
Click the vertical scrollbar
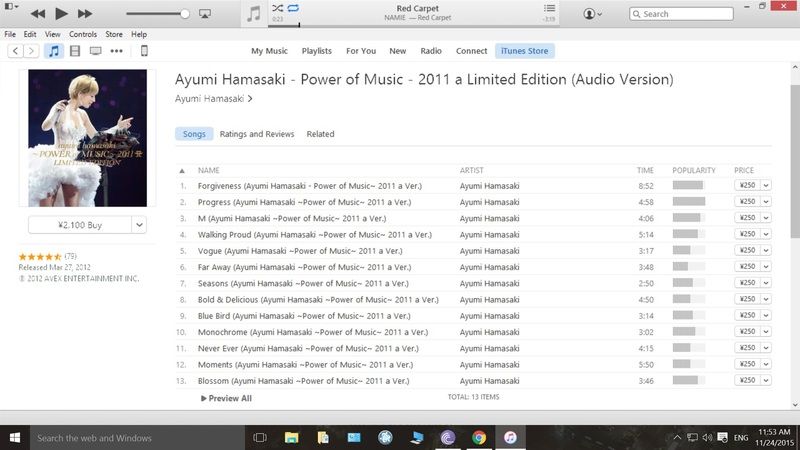[x=795, y=161]
